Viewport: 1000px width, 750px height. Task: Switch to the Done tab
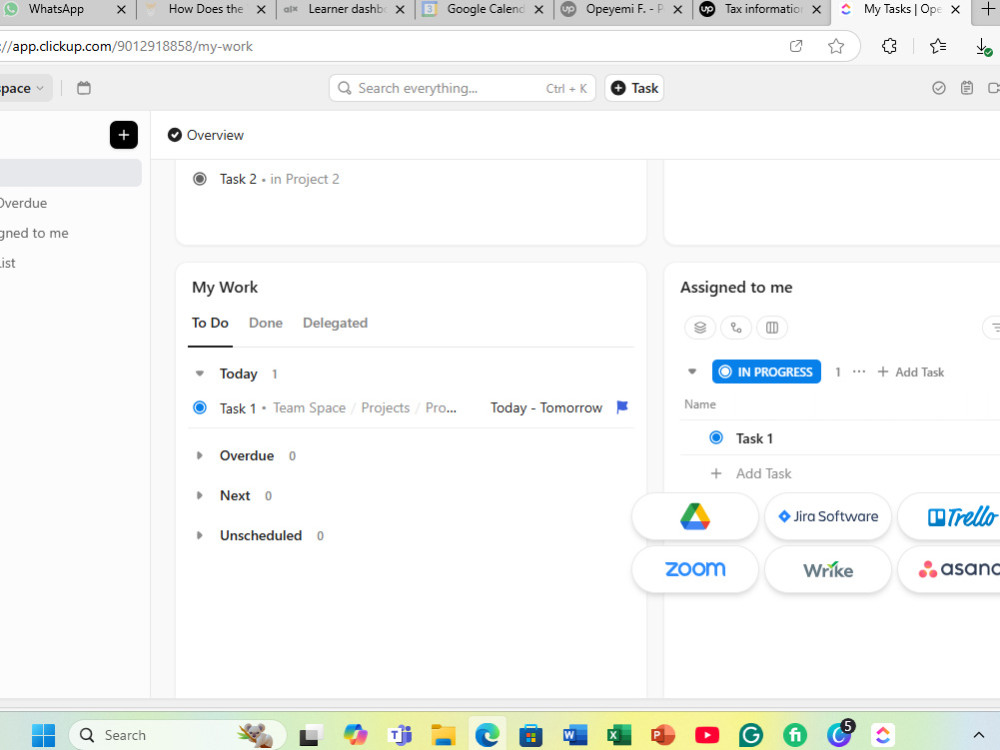click(266, 323)
